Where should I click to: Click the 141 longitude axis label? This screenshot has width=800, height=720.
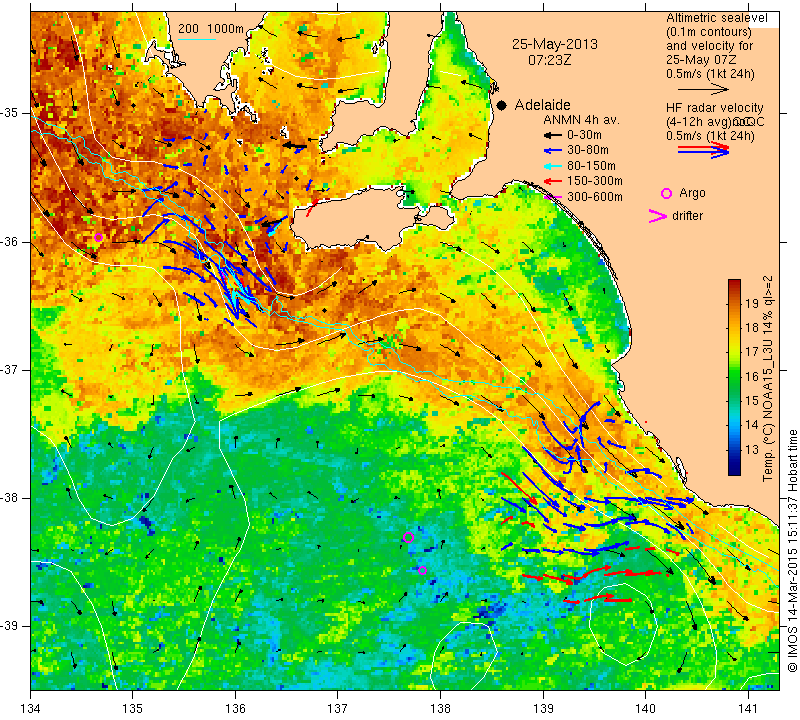748,709
